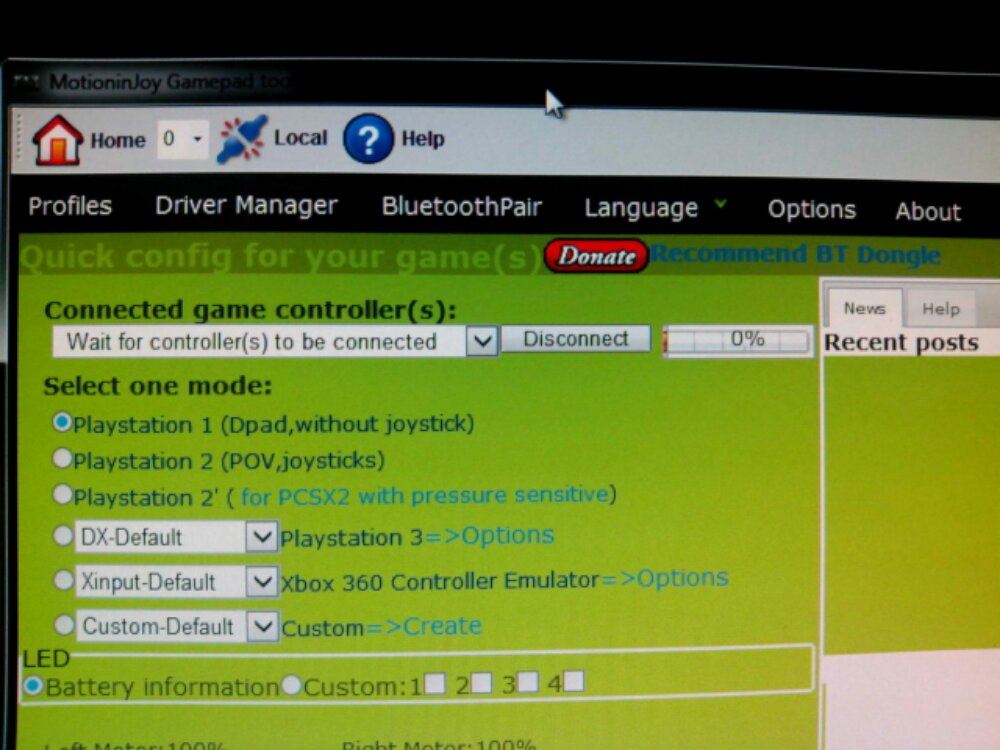Open the controller number dropdown showing 0
The height and width of the screenshot is (750, 1000).
click(183, 138)
